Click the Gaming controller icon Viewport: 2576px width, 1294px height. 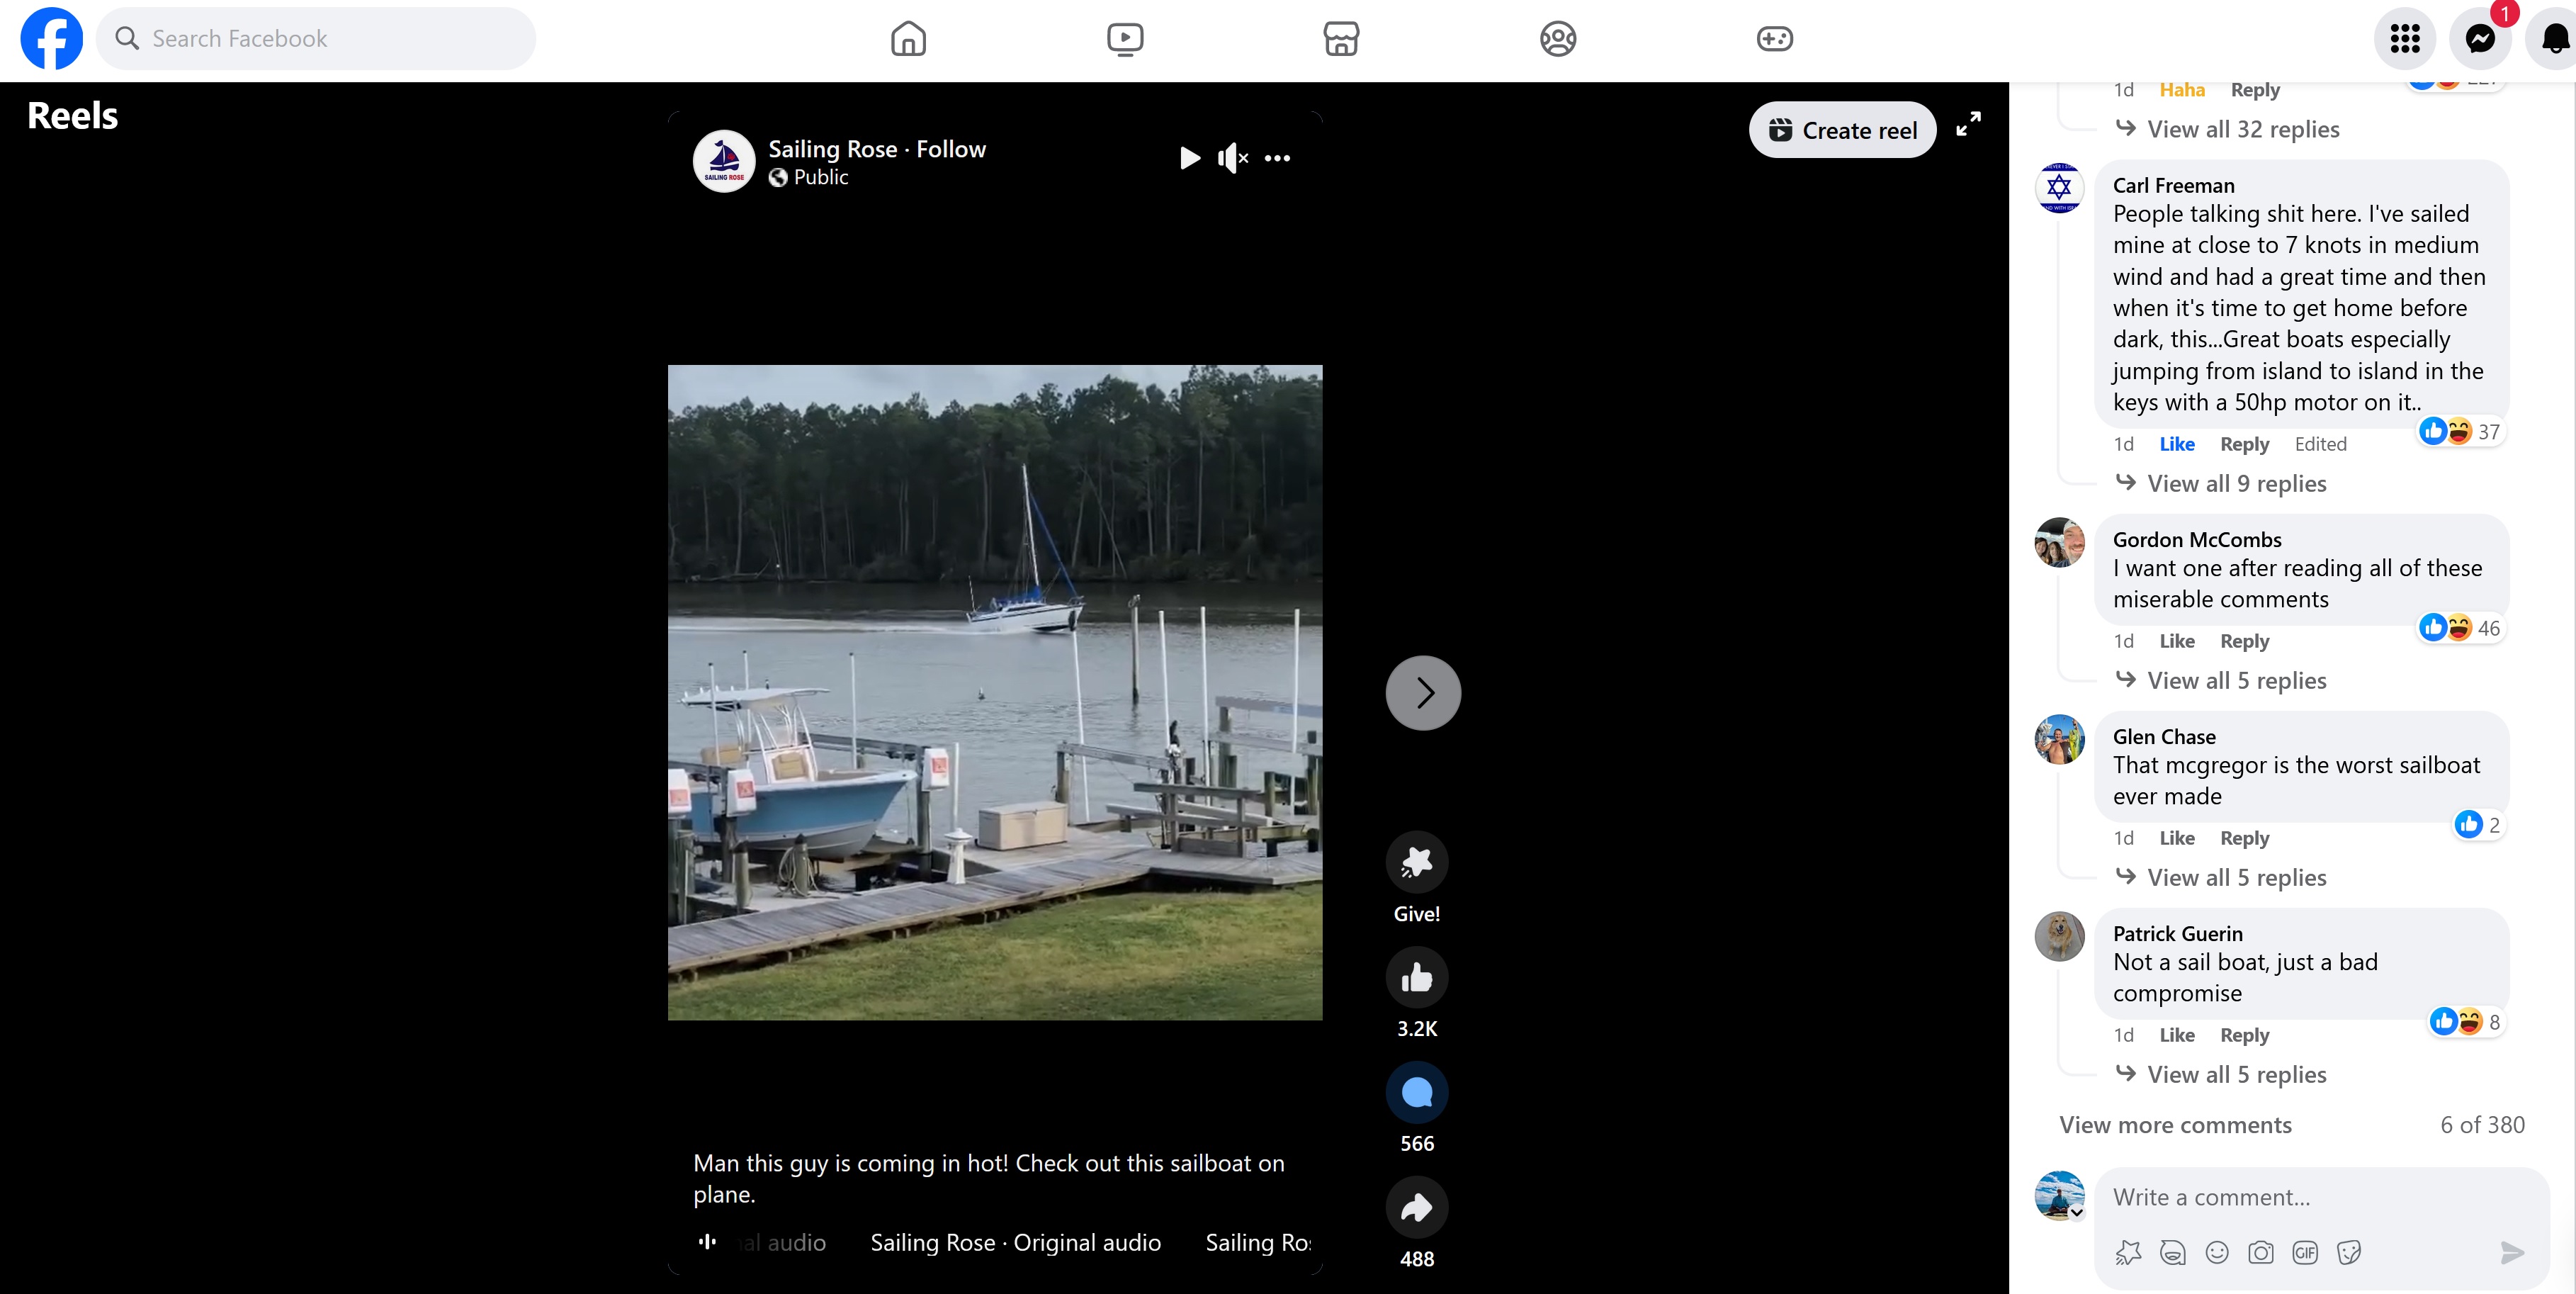point(1774,39)
